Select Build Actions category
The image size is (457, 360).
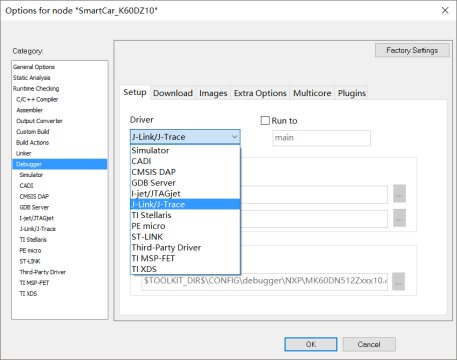[x=32, y=143]
